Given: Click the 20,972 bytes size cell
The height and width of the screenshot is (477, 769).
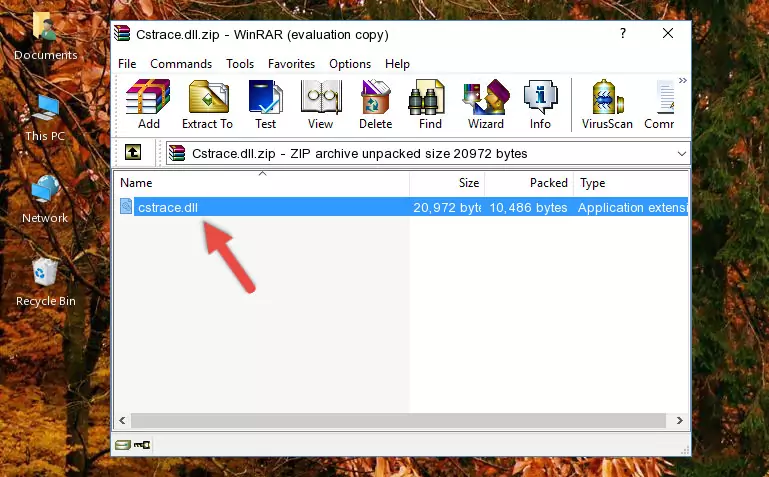Looking at the screenshot, I should 447,207.
